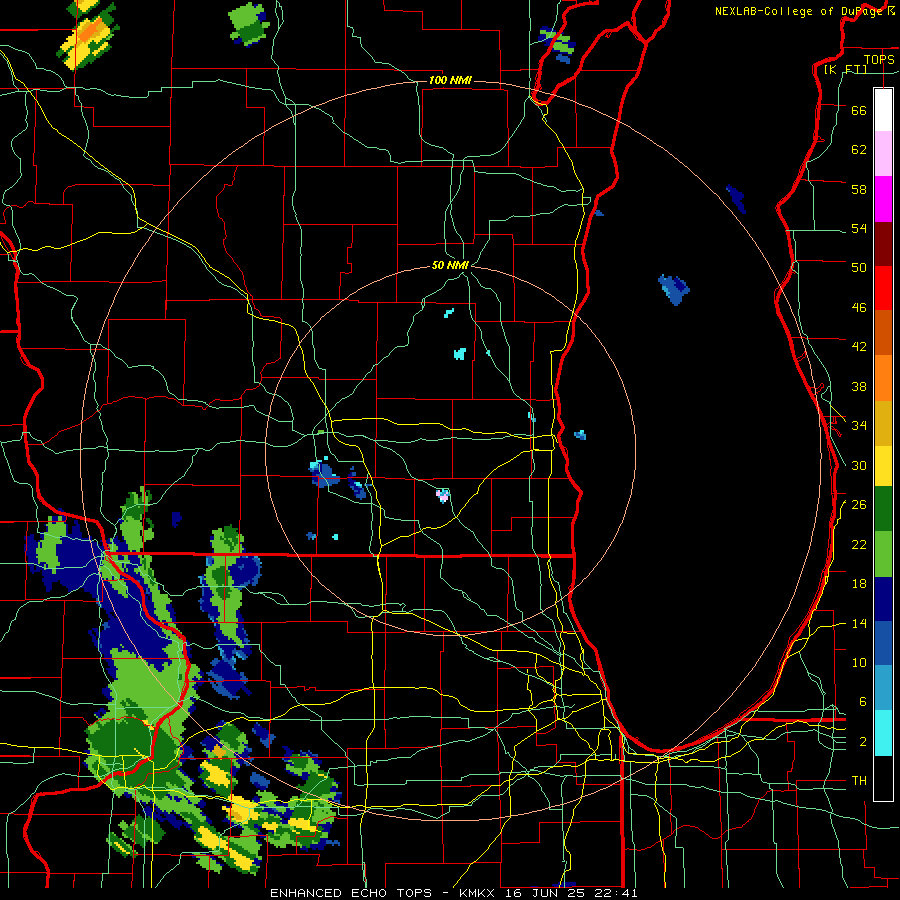This screenshot has width=900, height=900.
Task: Click the 22 value on the legend
Action: (x=859, y=544)
